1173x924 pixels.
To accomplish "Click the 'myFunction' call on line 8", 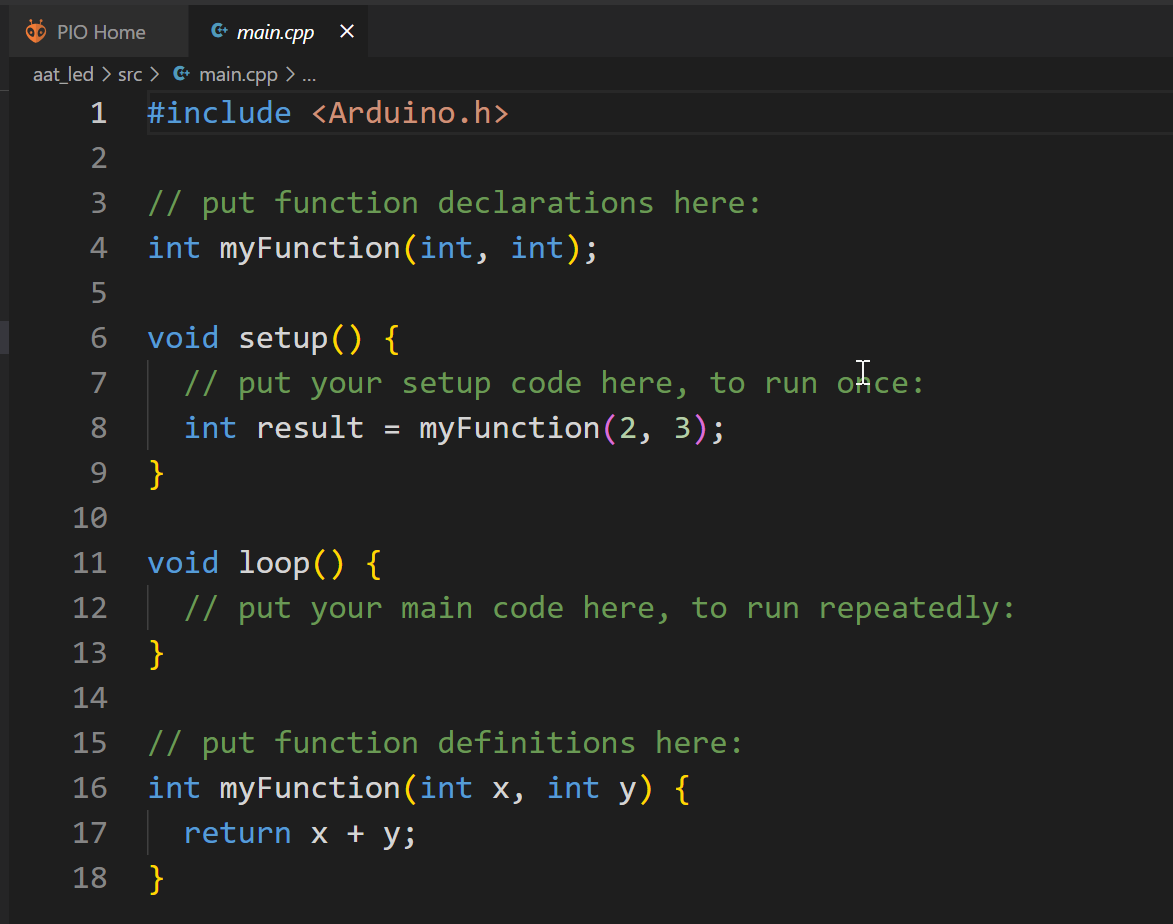I will (x=509, y=429).
